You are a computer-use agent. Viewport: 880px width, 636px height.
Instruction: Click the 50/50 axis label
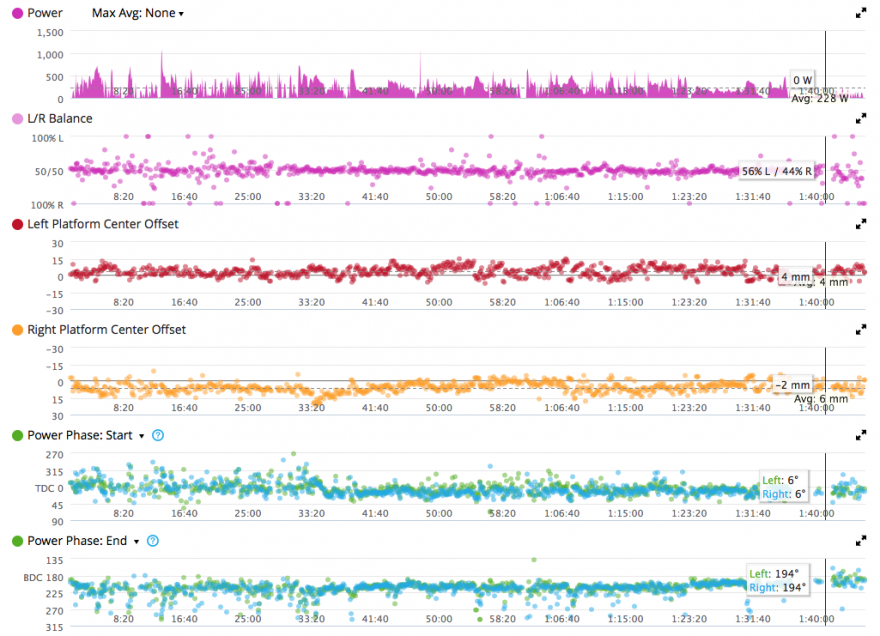tap(49, 171)
